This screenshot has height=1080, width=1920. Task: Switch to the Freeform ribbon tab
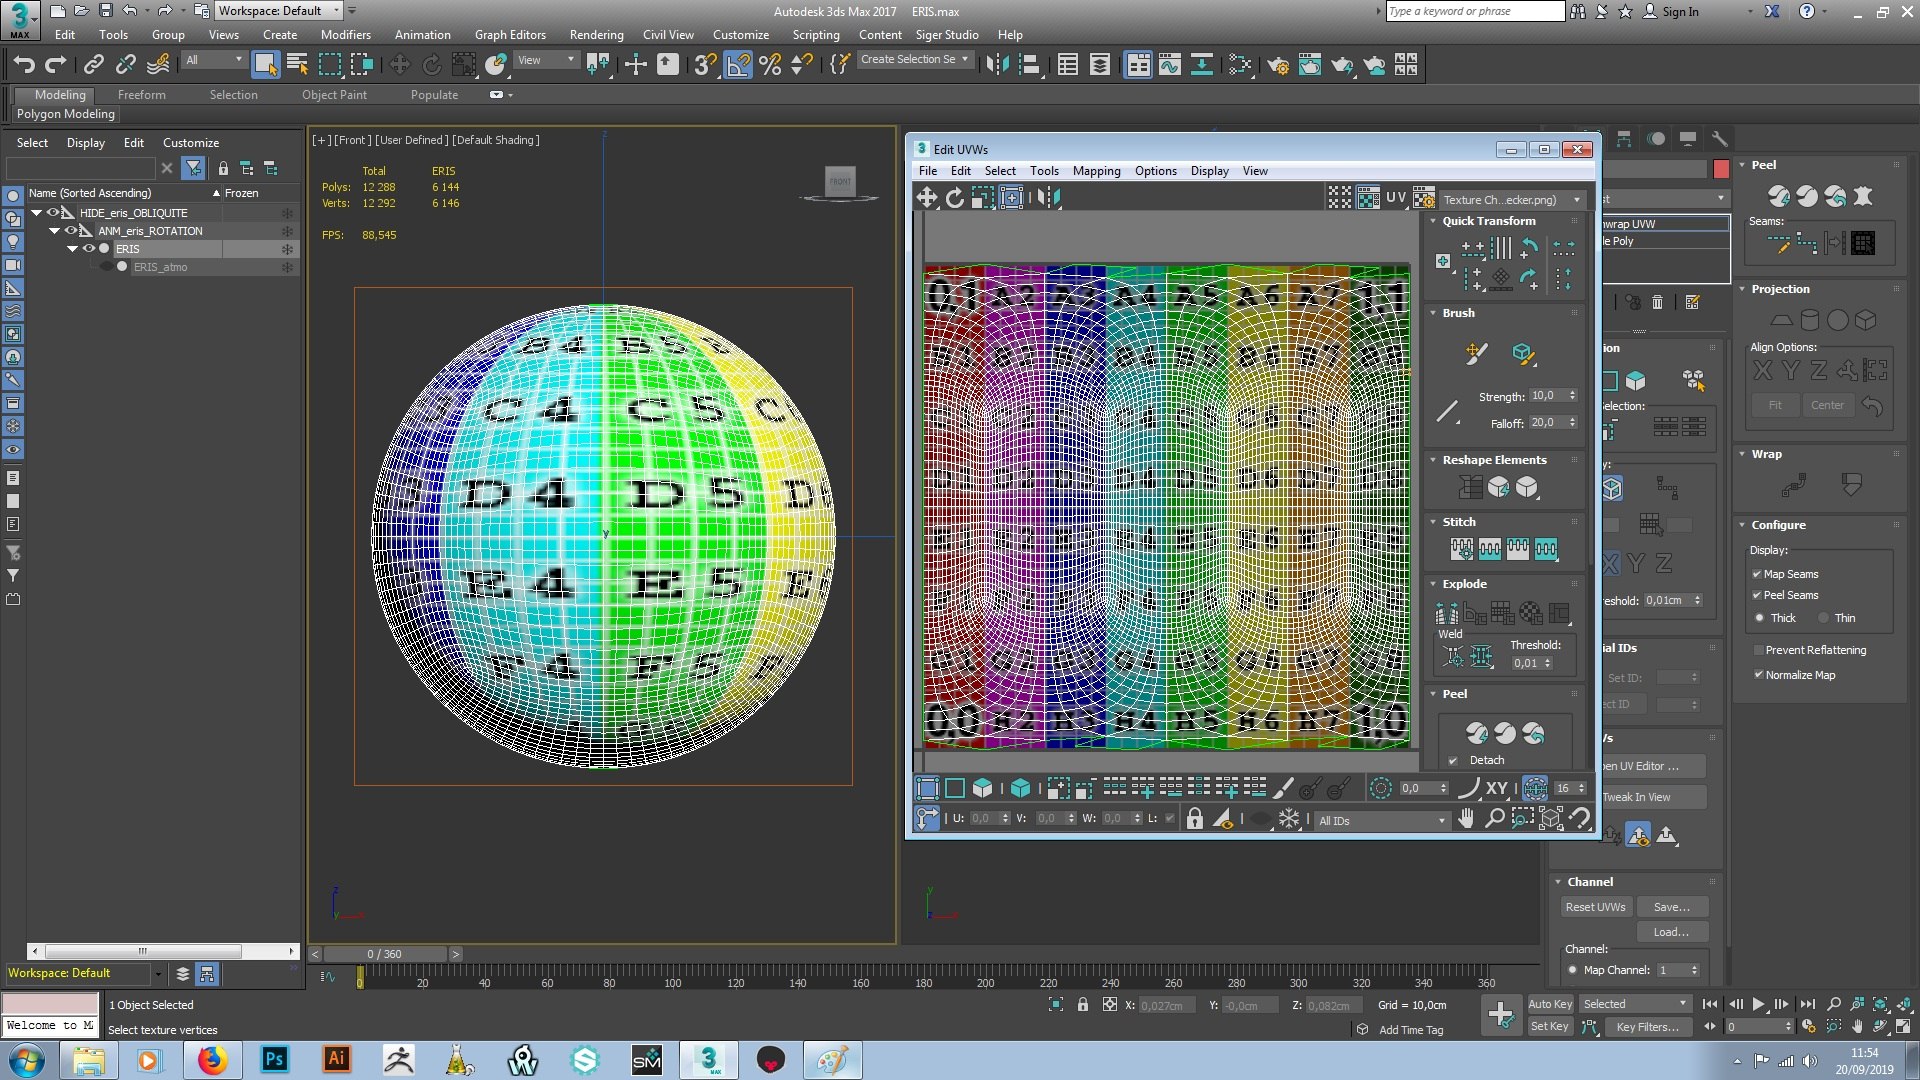click(141, 95)
